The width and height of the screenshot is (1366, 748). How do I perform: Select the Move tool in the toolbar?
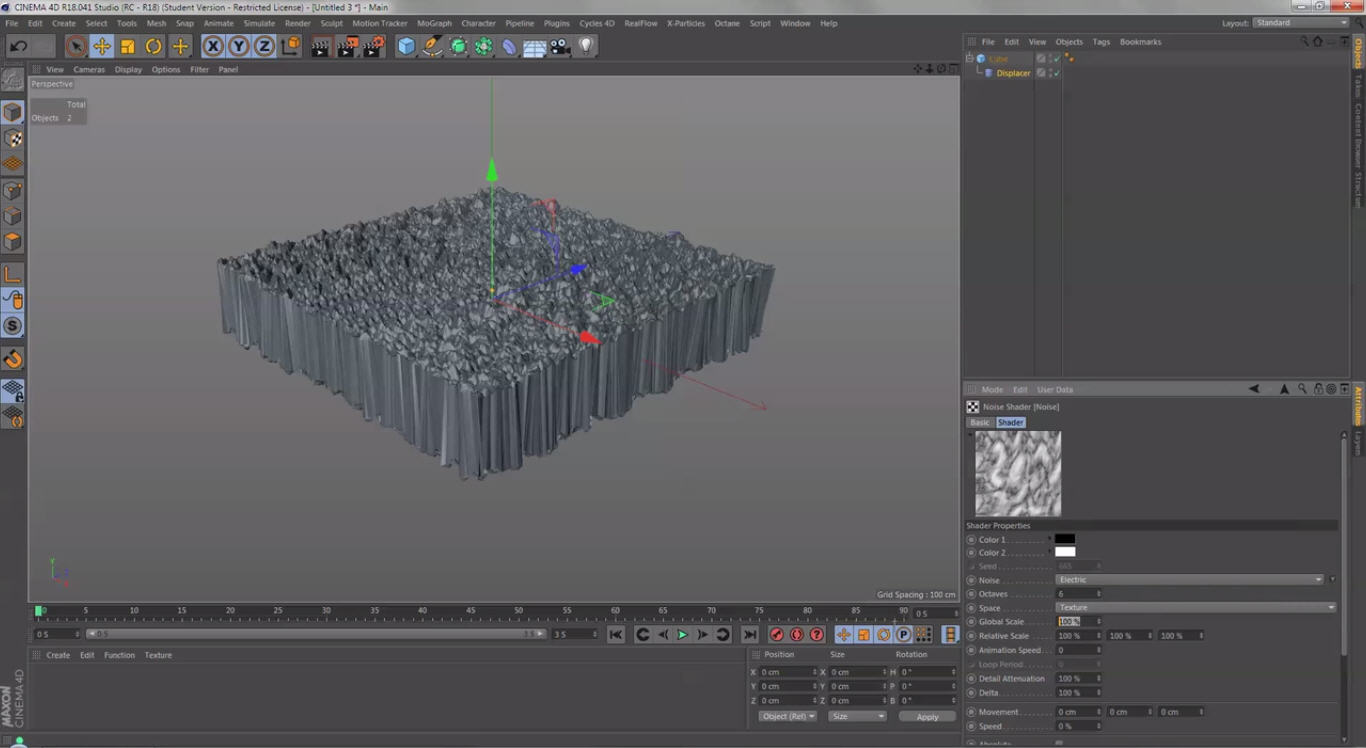click(101, 46)
